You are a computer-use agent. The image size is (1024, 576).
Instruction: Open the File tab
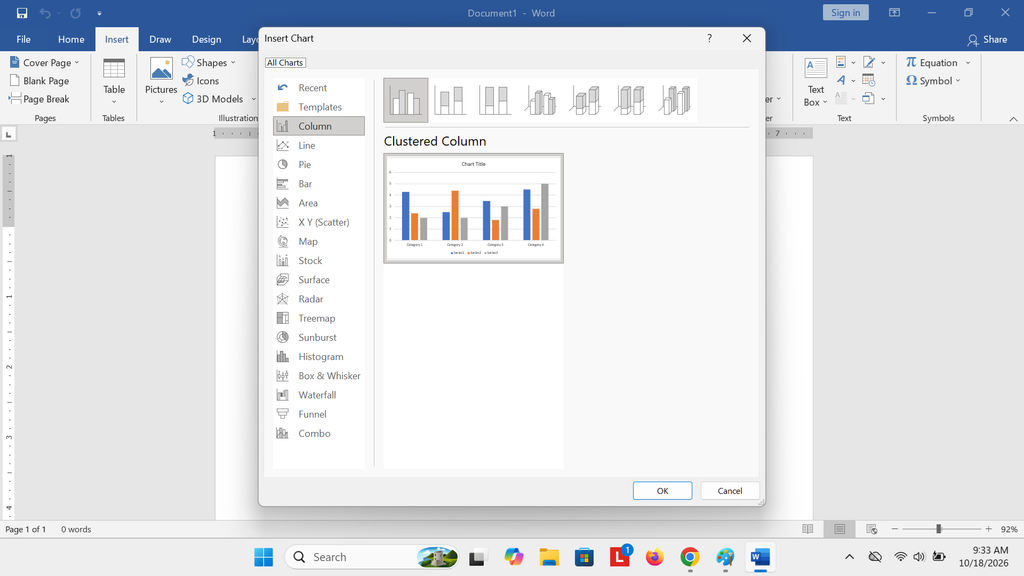tap(24, 39)
